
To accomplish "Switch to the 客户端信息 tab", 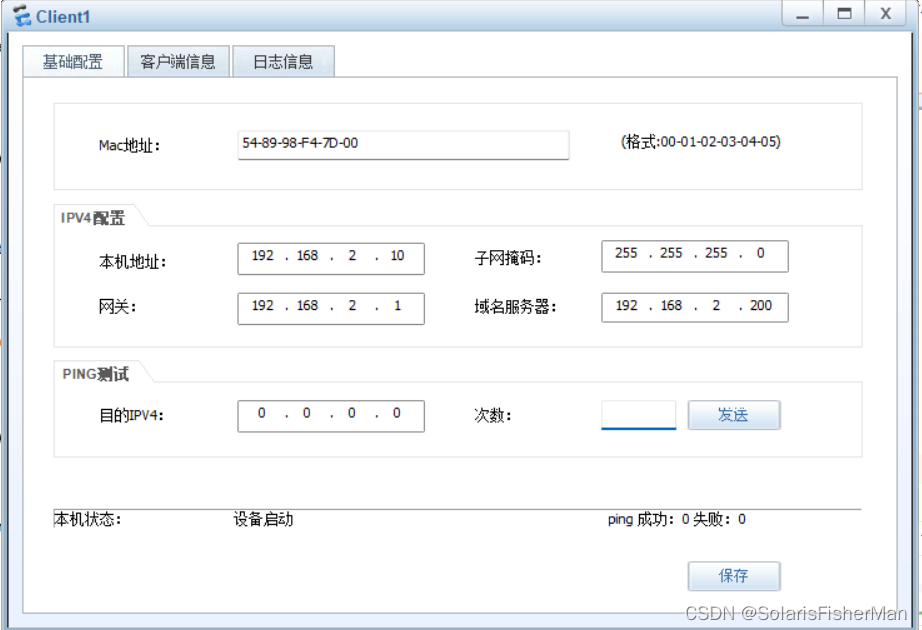I will click(178, 61).
